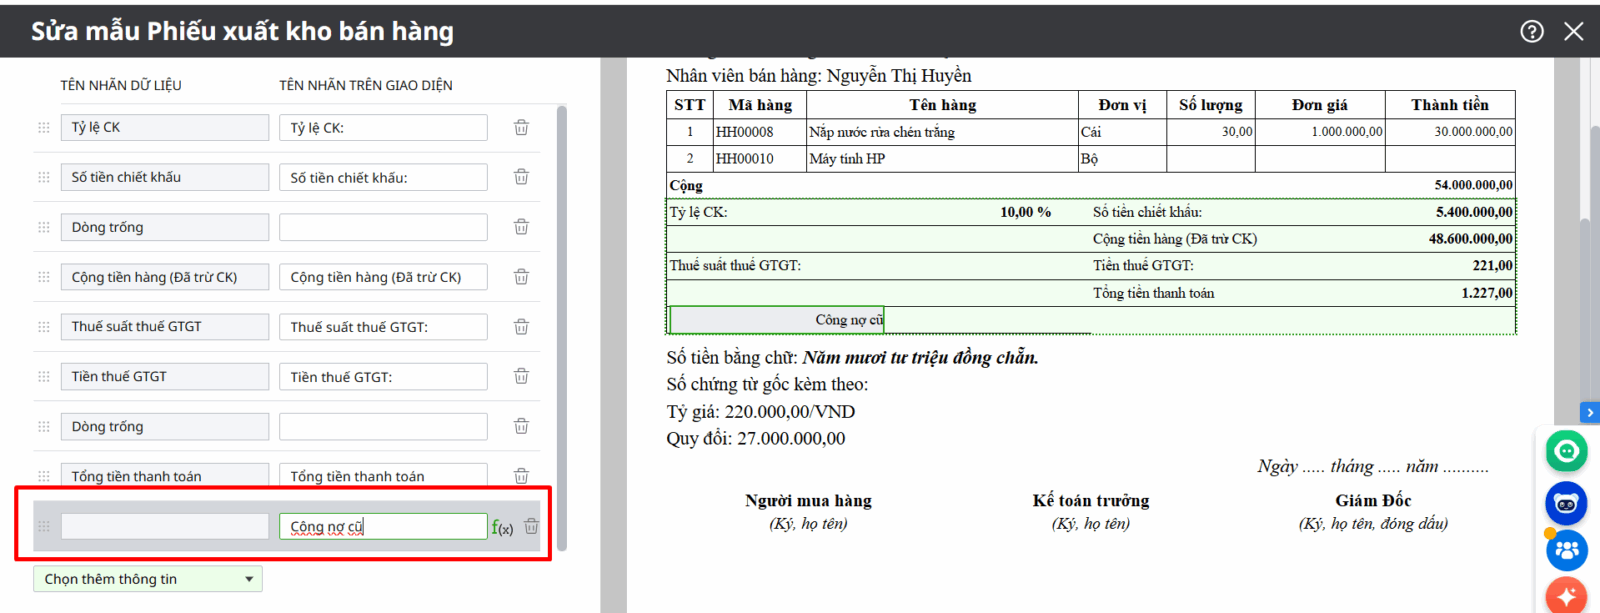Delete the Tỷ lệ CK row
Screen dimensions: 1600x613
(x=521, y=127)
